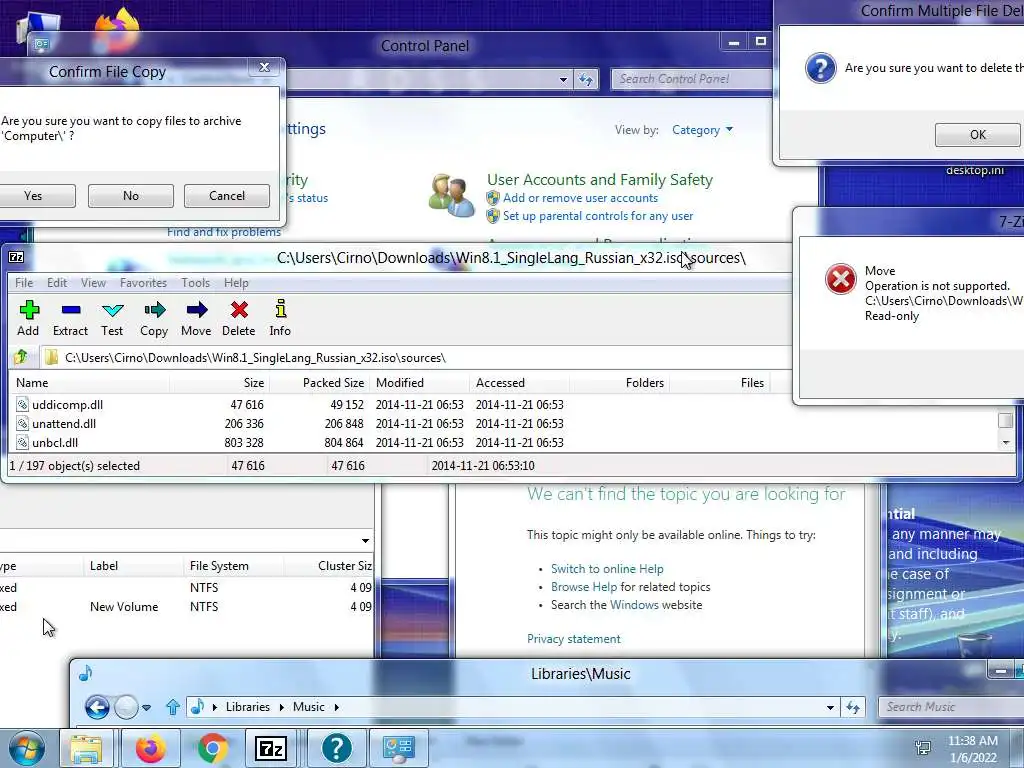Open dropdown arrow above volume list

point(365,541)
